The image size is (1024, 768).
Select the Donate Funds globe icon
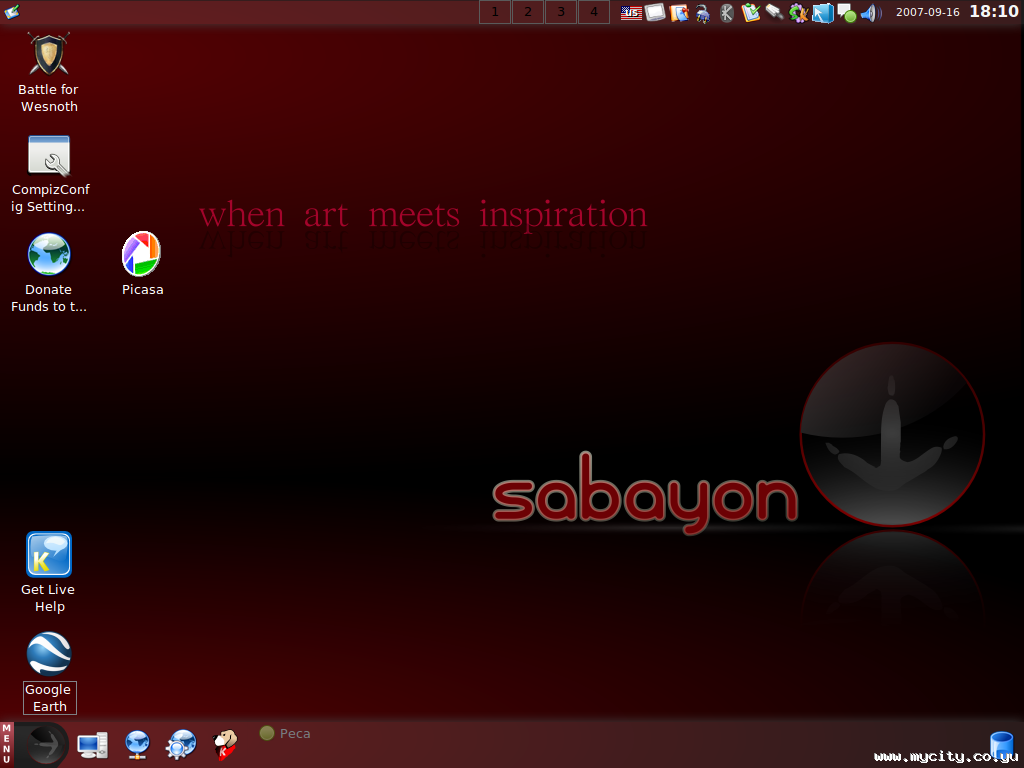49,255
